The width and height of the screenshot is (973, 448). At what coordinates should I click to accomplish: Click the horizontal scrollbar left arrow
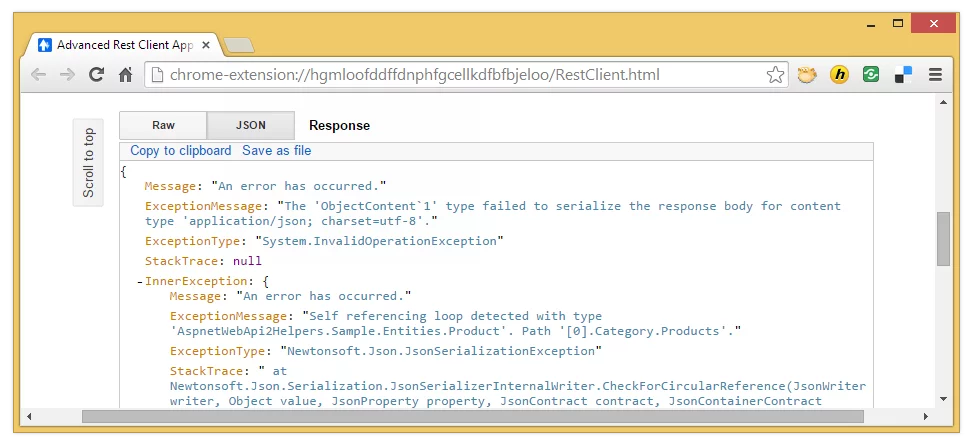tap(29, 416)
